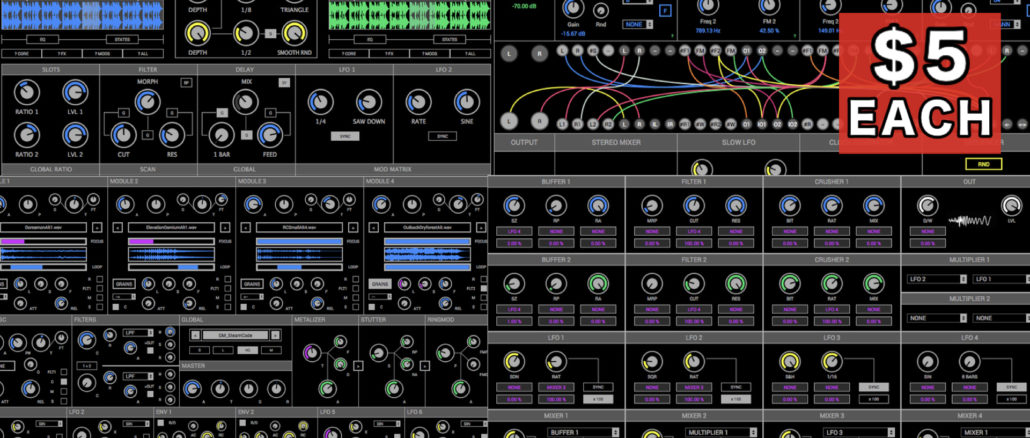Image resolution: width=1030 pixels, height=438 pixels.
Task: Switch to the GLOBAL RATIO tab
Action: click(50, 169)
